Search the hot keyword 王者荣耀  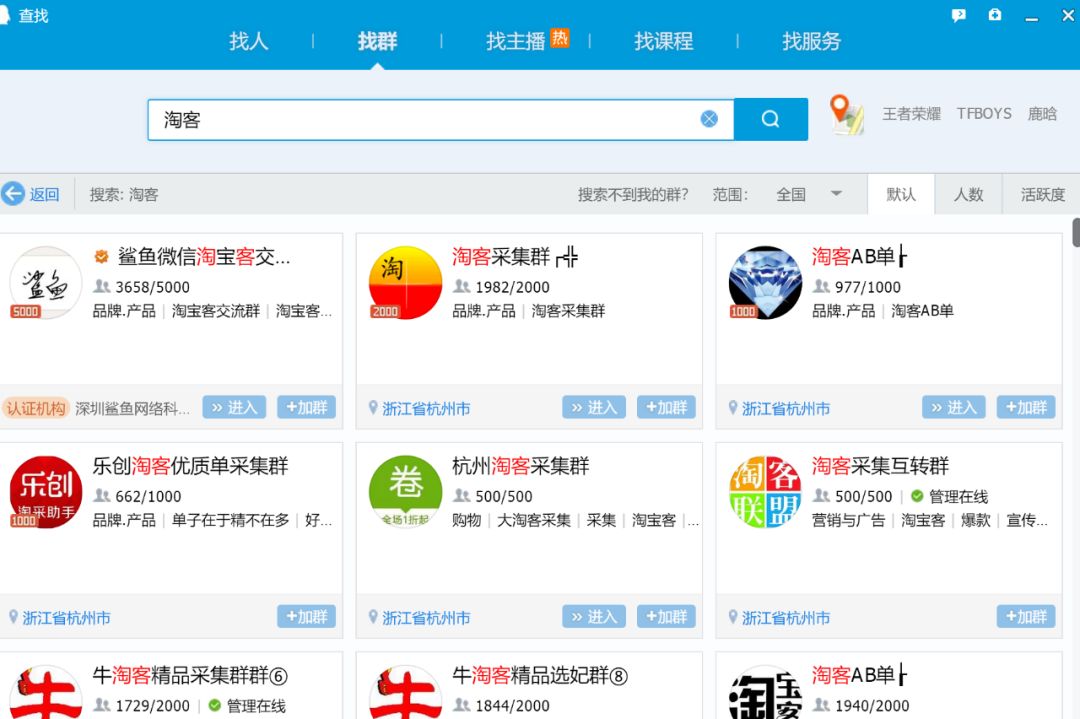912,113
